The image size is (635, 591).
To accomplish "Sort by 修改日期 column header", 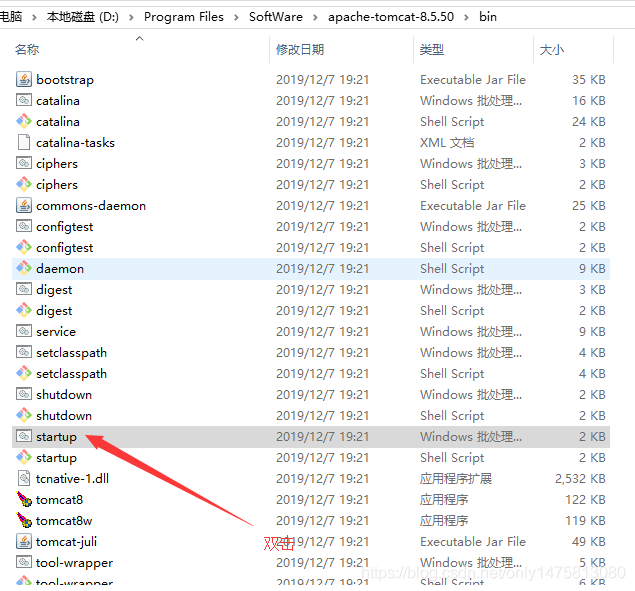I will 300,50.
